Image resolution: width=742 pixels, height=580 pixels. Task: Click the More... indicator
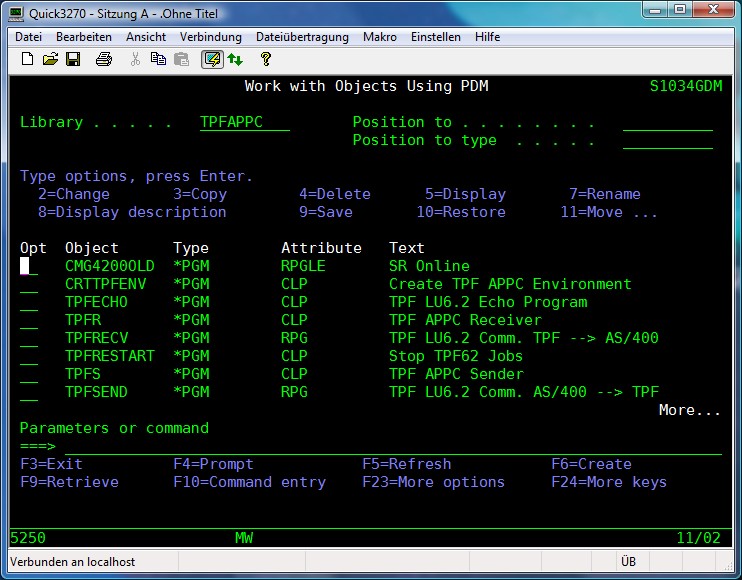689,410
